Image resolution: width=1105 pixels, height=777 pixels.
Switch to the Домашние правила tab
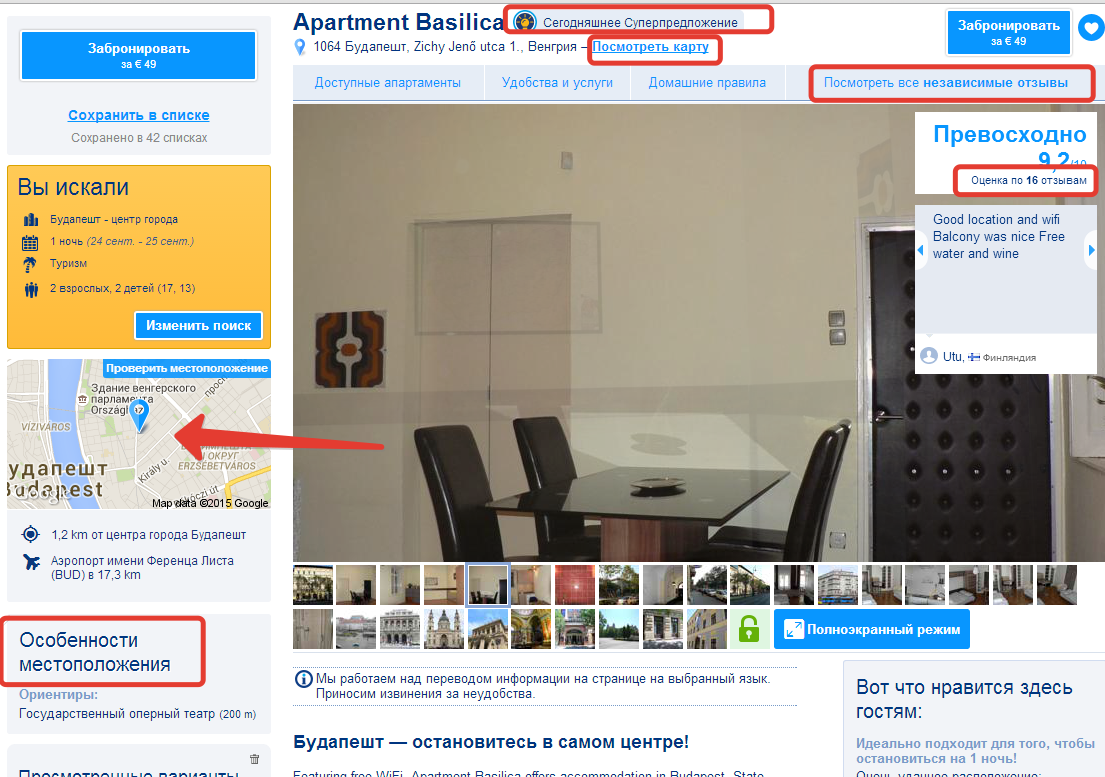coord(707,82)
